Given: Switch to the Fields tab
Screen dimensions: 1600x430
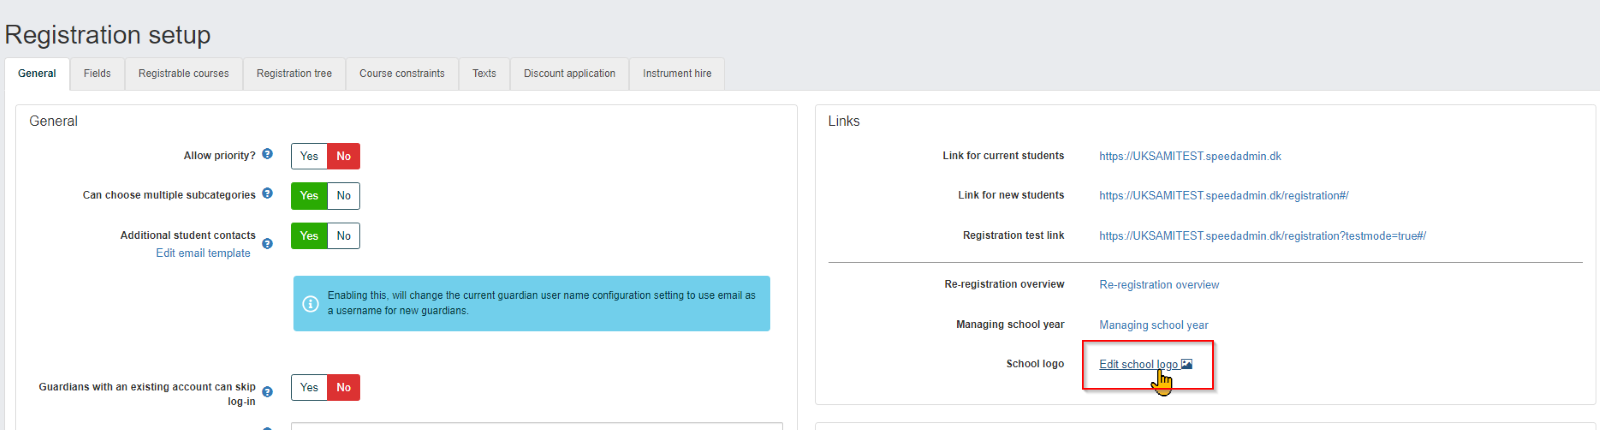Looking at the screenshot, I should point(97,74).
